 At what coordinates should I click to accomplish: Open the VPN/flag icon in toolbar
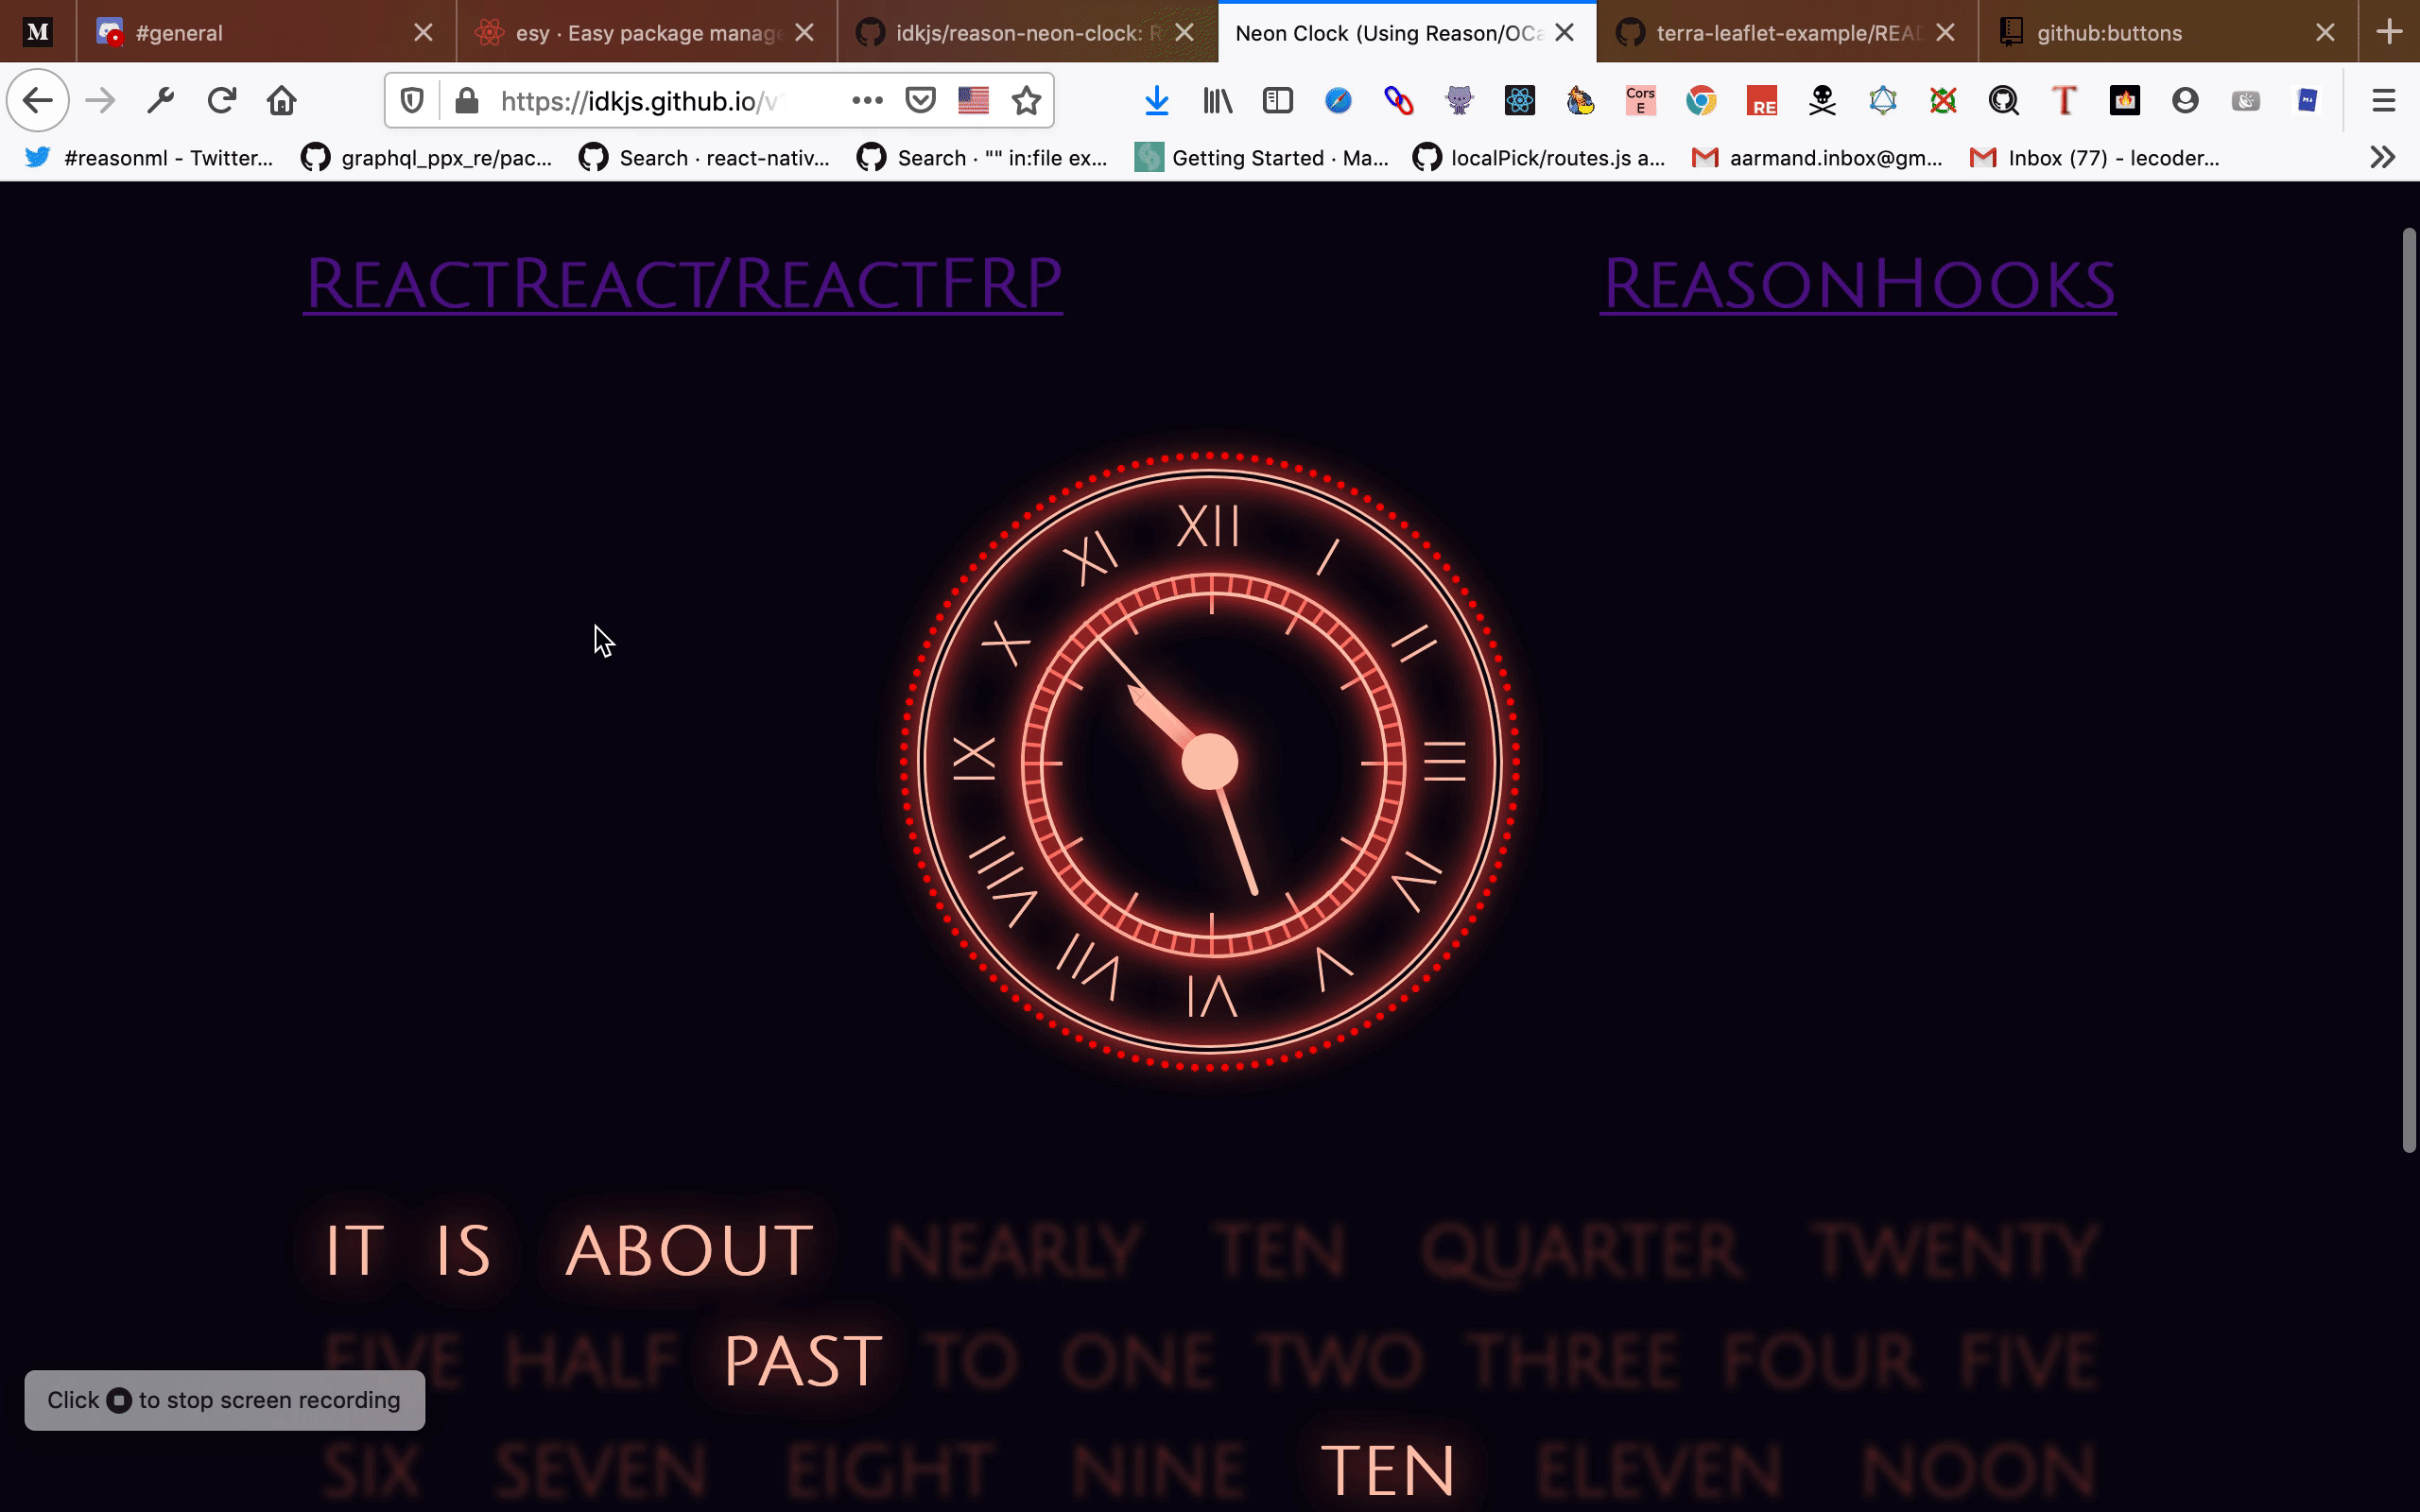(972, 101)
